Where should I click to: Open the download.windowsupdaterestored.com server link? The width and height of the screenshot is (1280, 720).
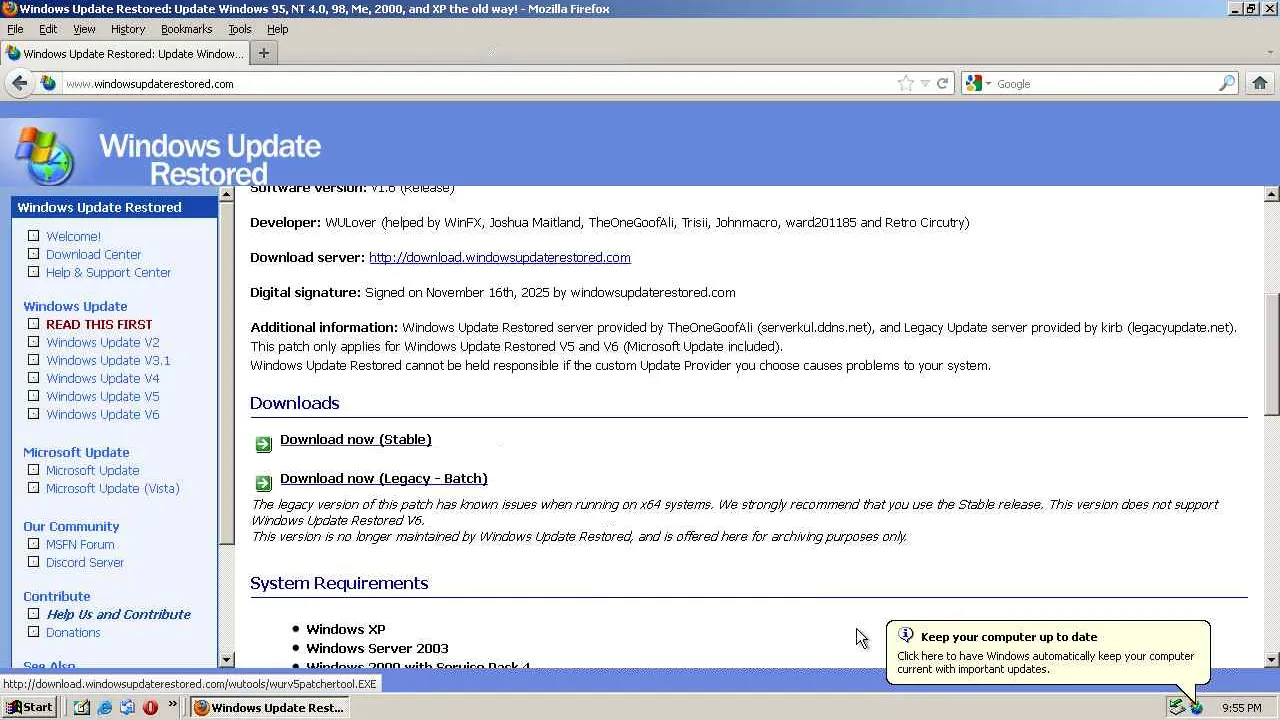500,257
